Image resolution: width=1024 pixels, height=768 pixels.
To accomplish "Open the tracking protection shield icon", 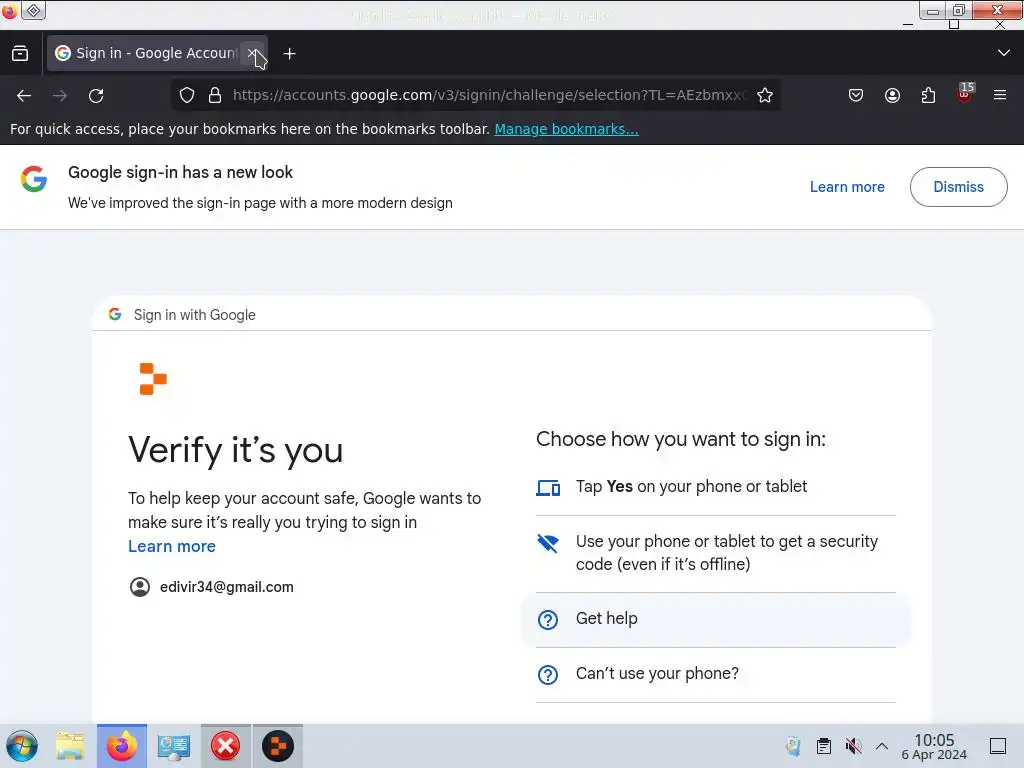I will [187, 95].
